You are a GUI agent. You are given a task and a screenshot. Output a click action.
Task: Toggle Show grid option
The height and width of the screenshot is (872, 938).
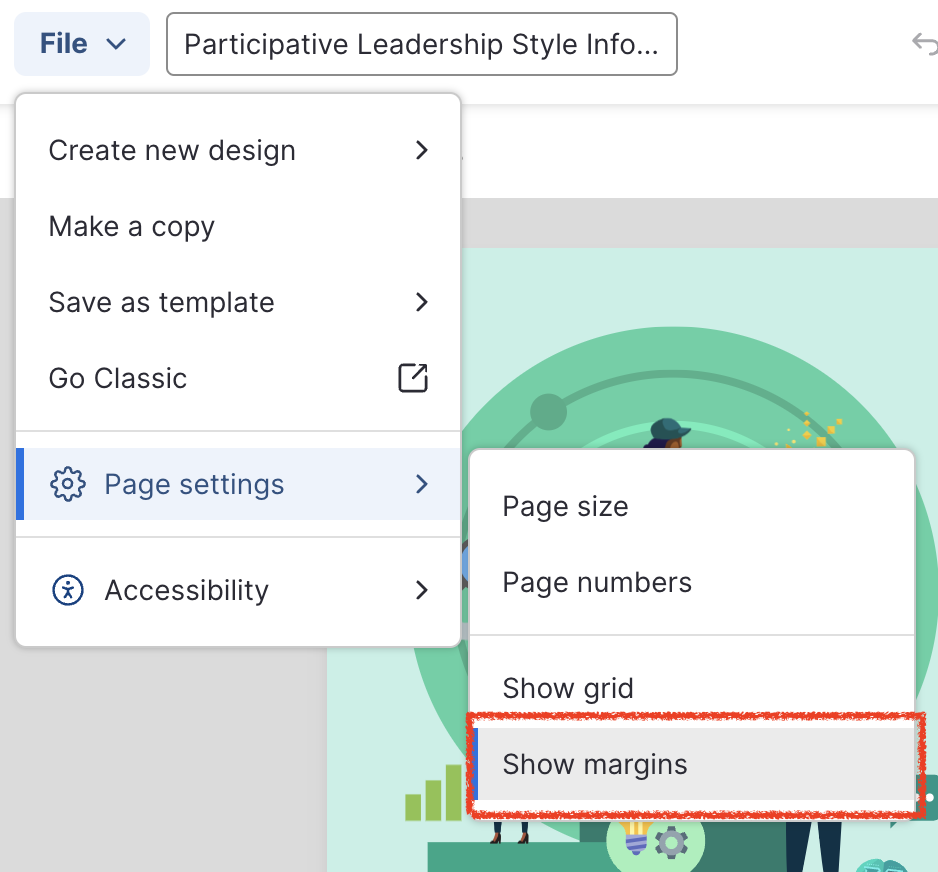[568, 688]
